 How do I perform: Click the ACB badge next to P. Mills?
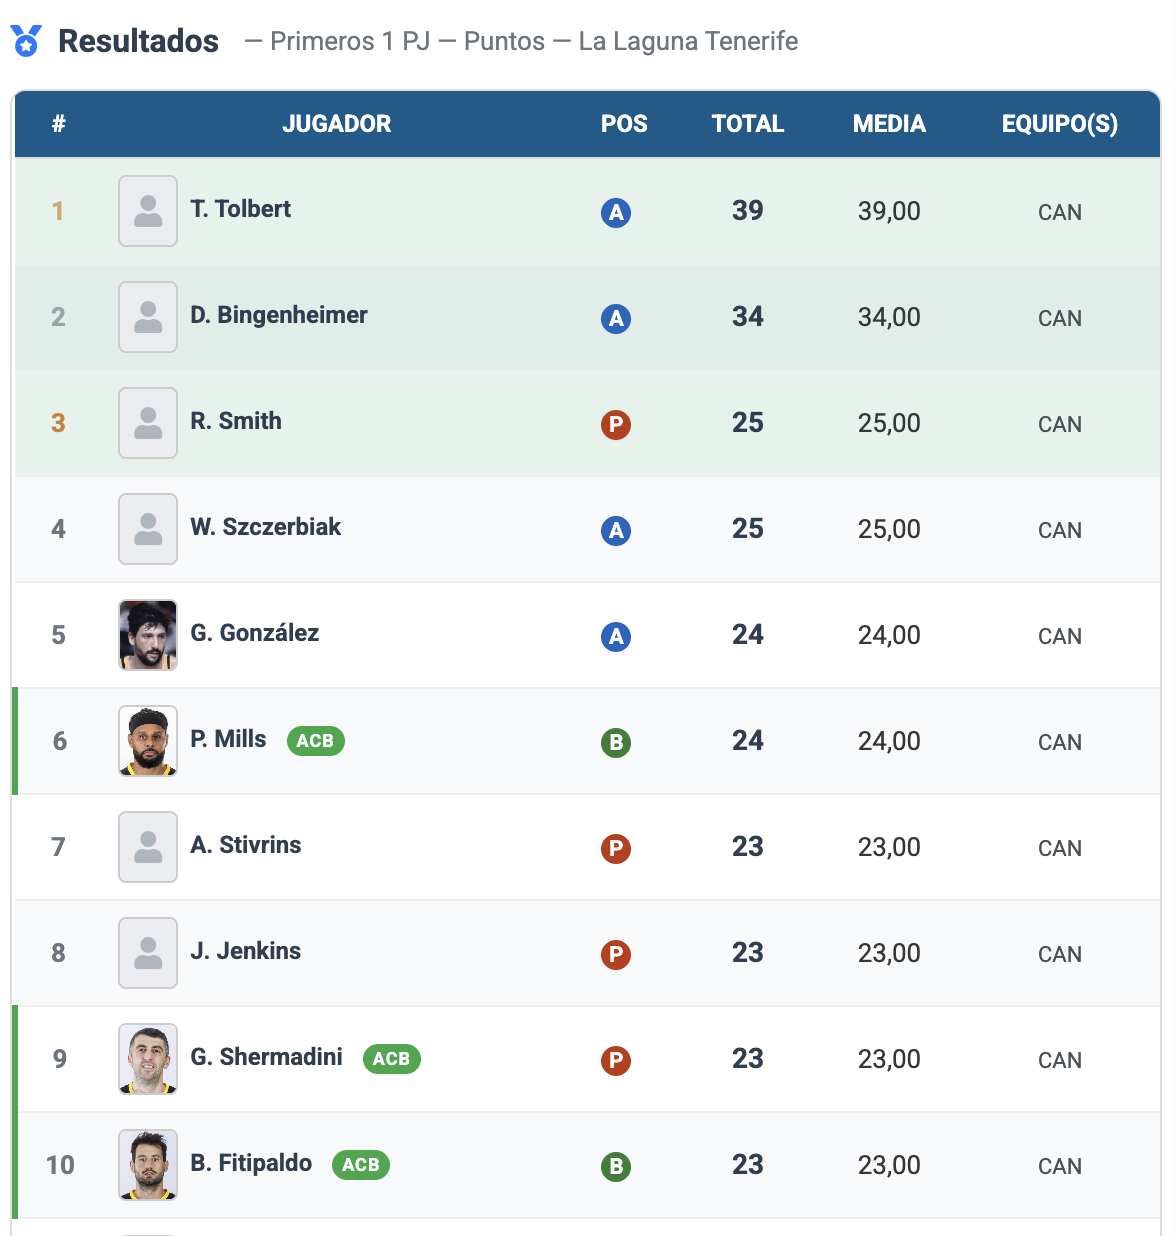(x=315, y=740)
